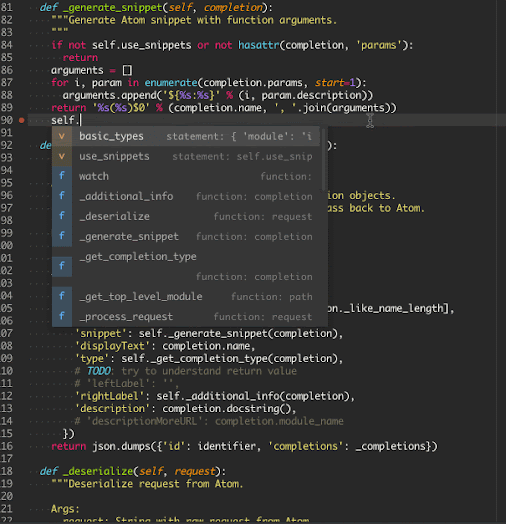Screen dimensions: 506x524
Task: Click the function icon next to _generate_snippet
Action: [x=62, y=237]
